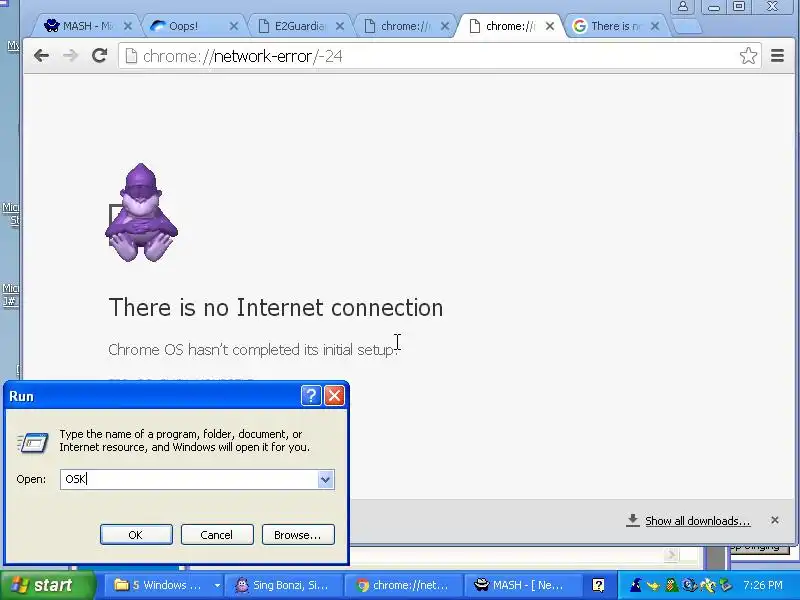Click Show all downloads link
Screen dimensions: 800x600
[697, 521]
